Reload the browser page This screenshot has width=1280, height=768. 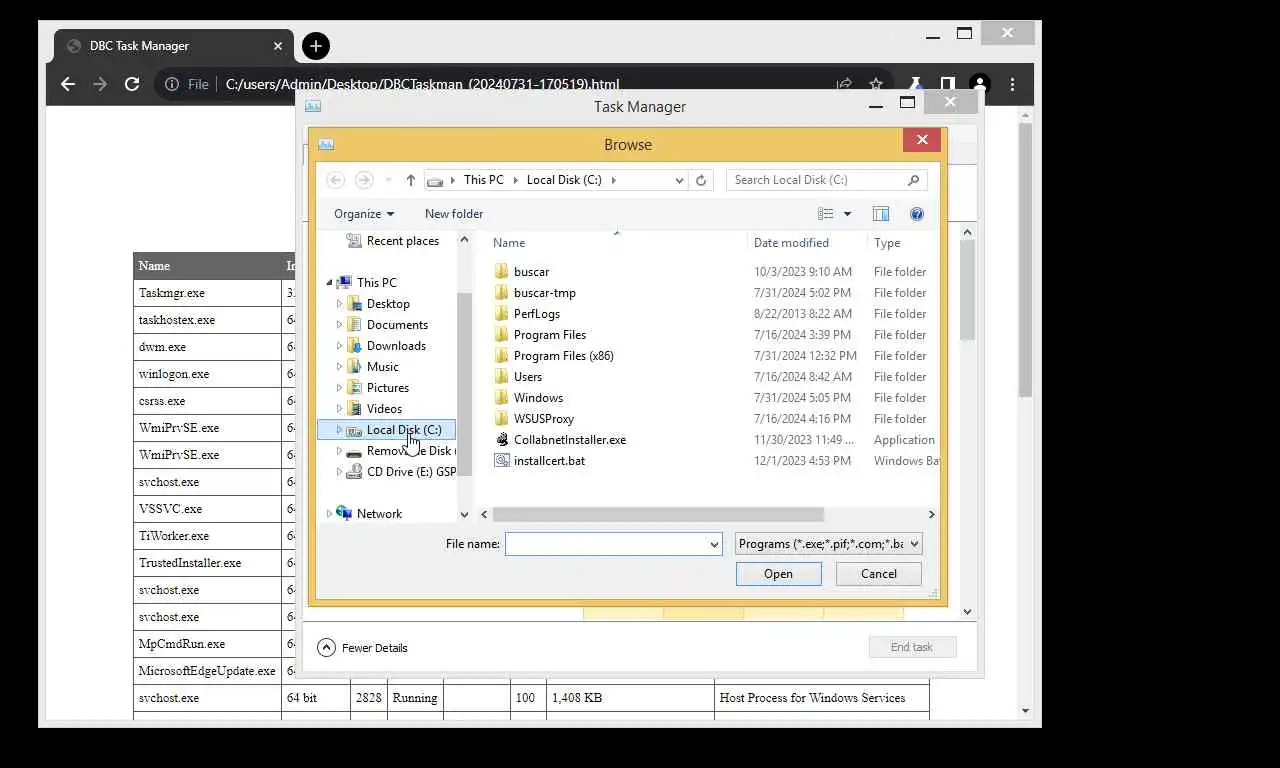132,85
